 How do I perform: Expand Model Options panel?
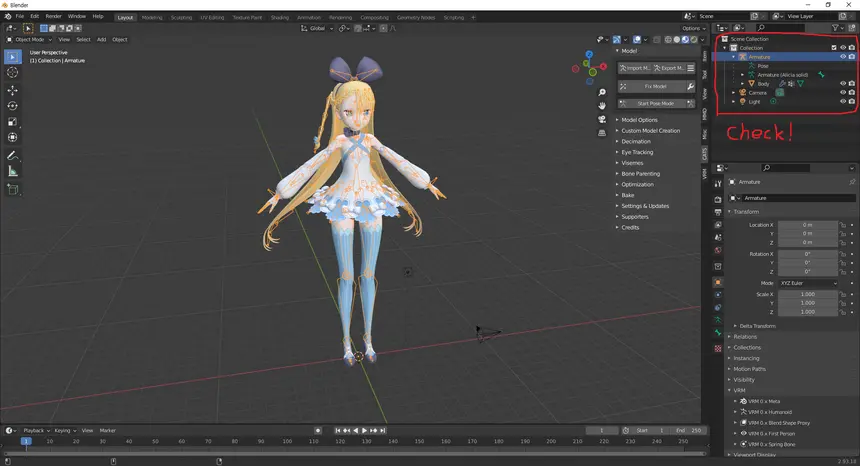coord(639,120)
